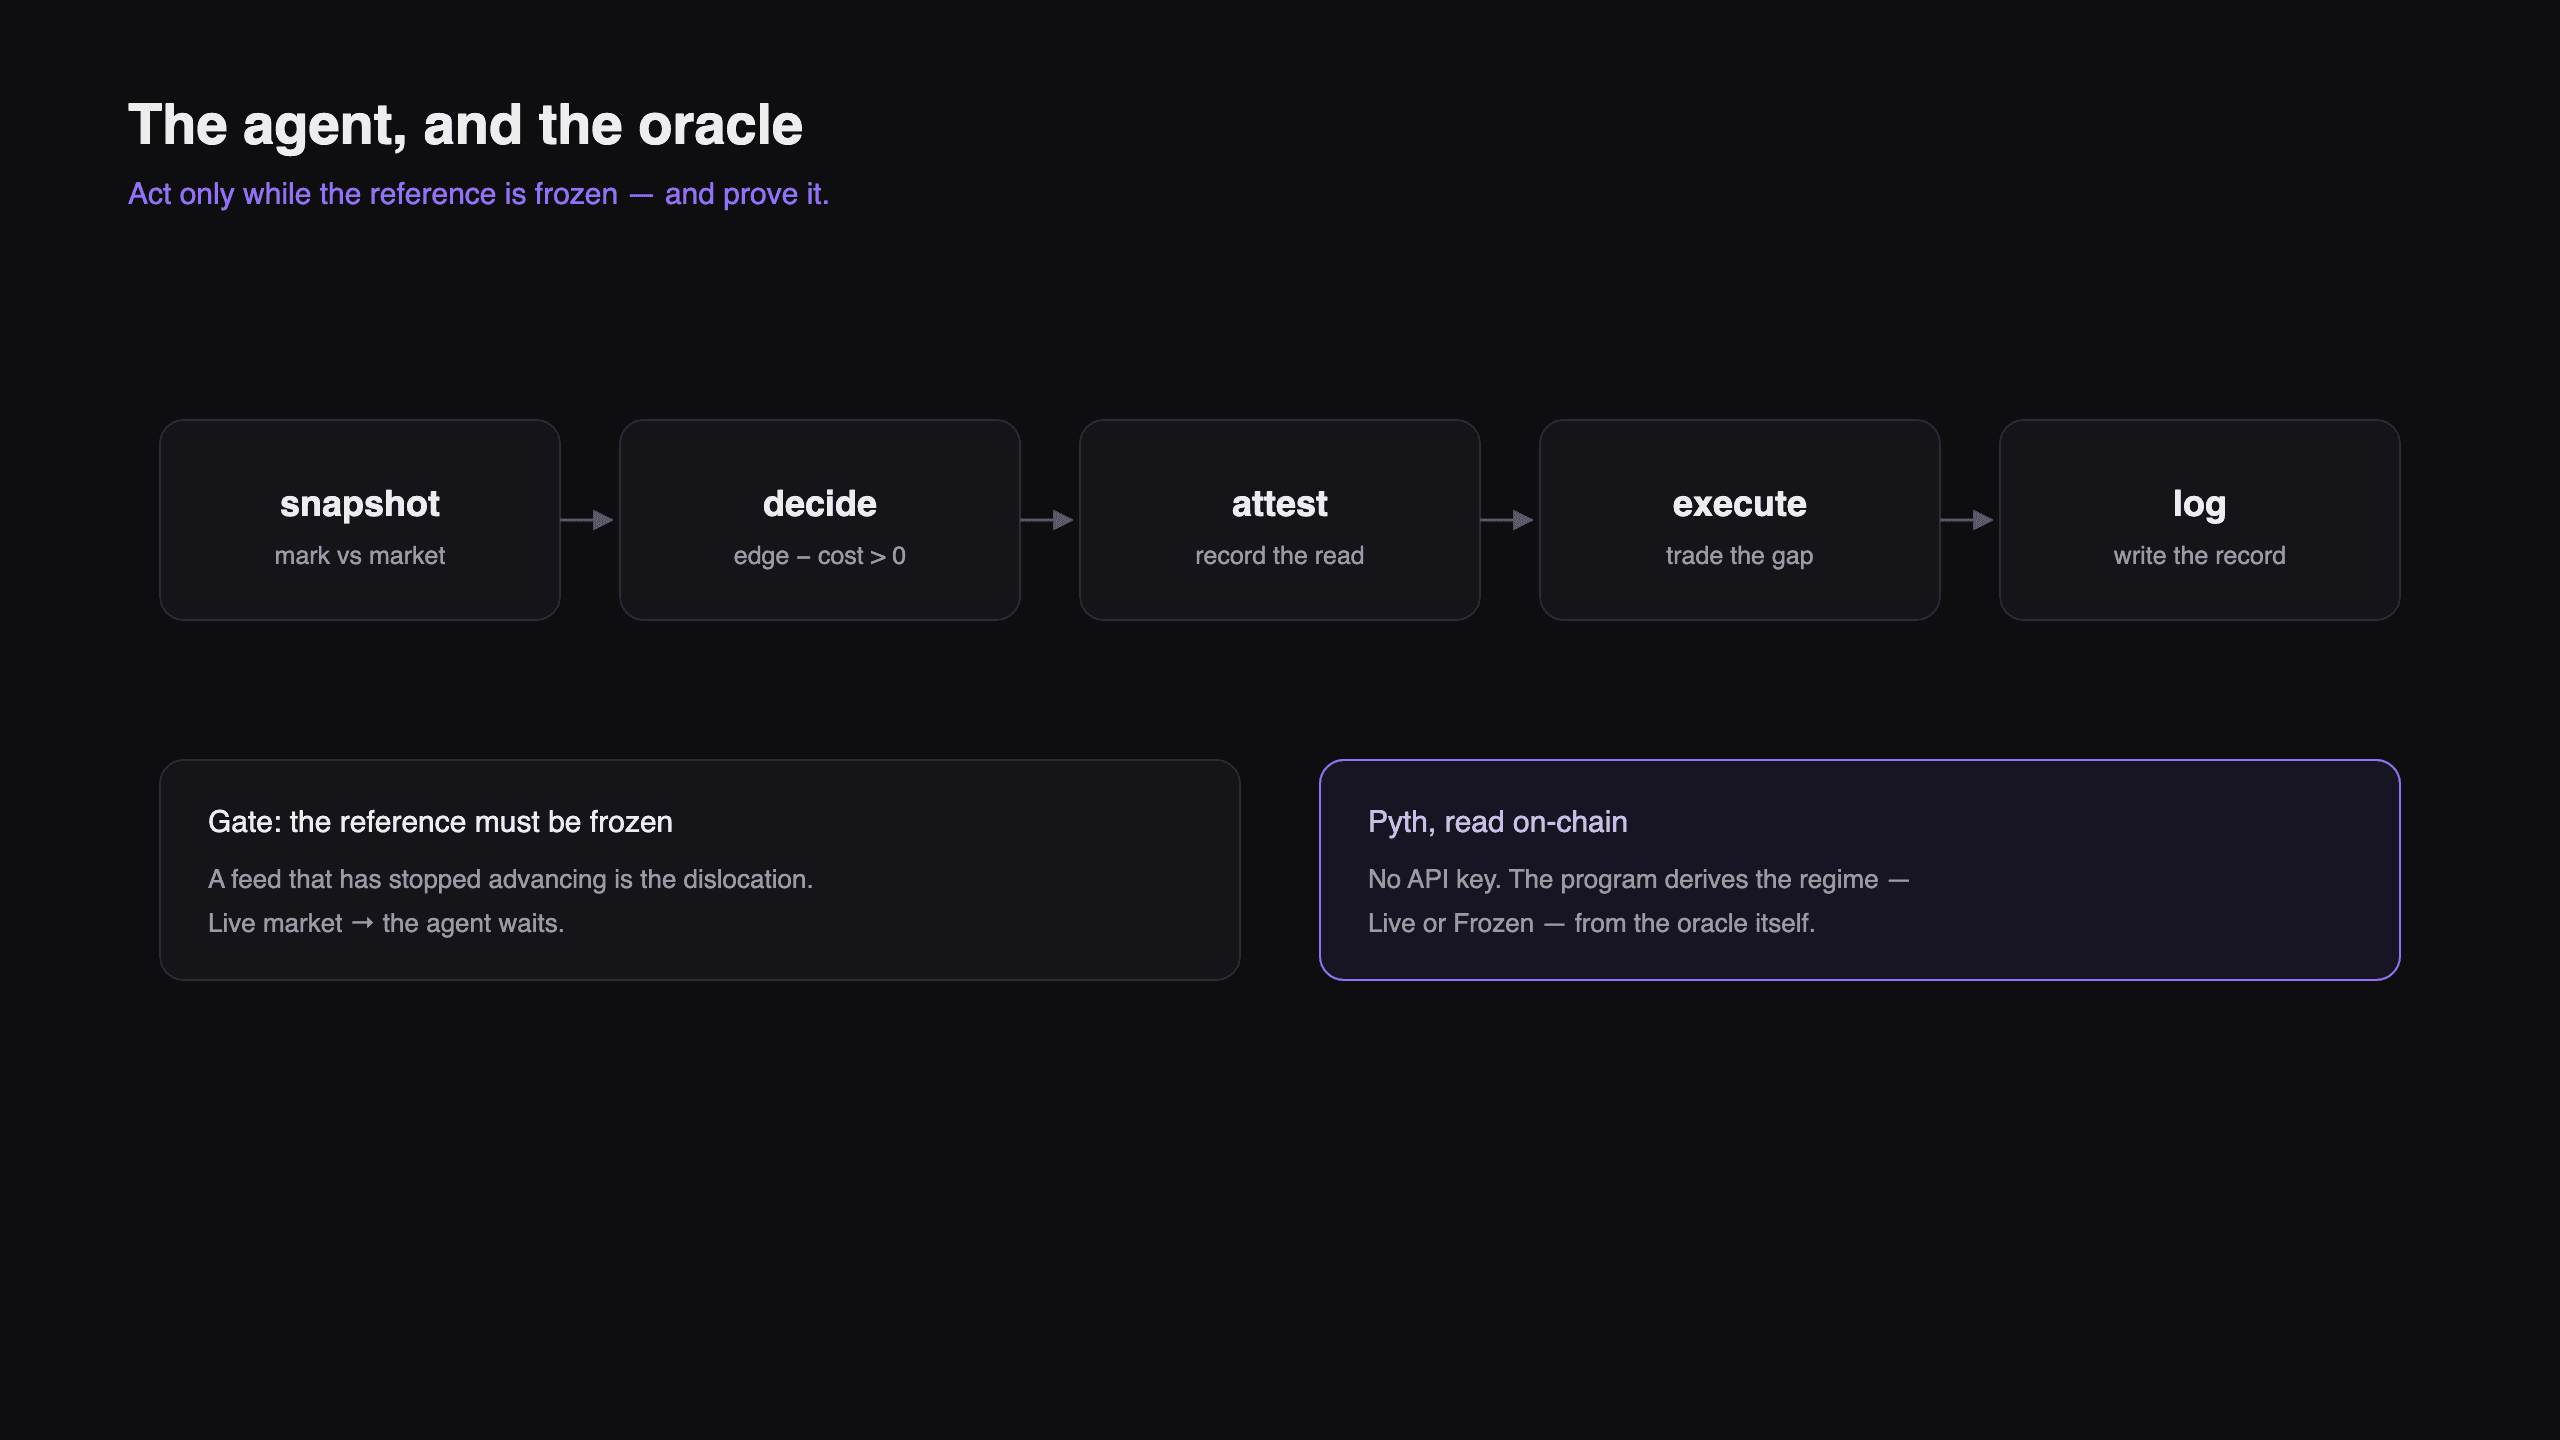This screenshot has width=2560, height=1440.
Task: Select the "decide" step card
Action: point(820,520)
